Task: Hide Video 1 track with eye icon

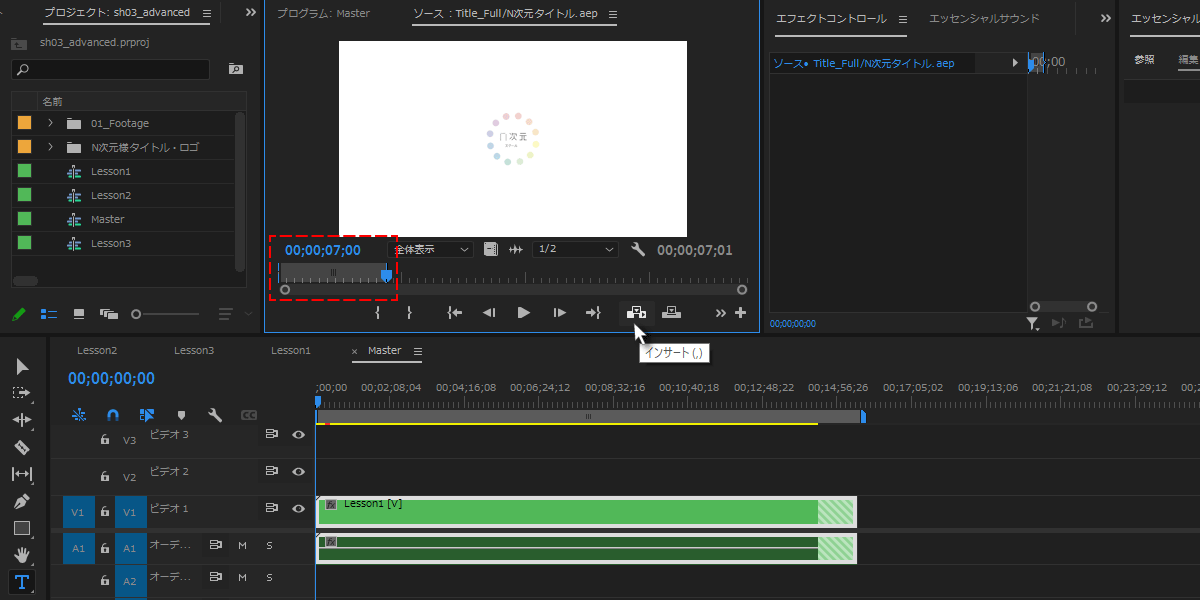Action: pos(298,508)
